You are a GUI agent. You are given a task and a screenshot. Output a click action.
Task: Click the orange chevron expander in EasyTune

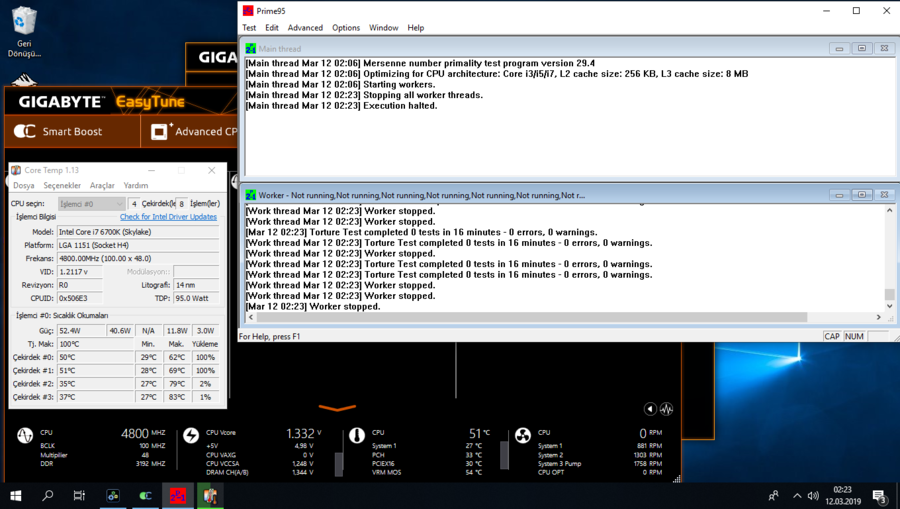point(337,408)
